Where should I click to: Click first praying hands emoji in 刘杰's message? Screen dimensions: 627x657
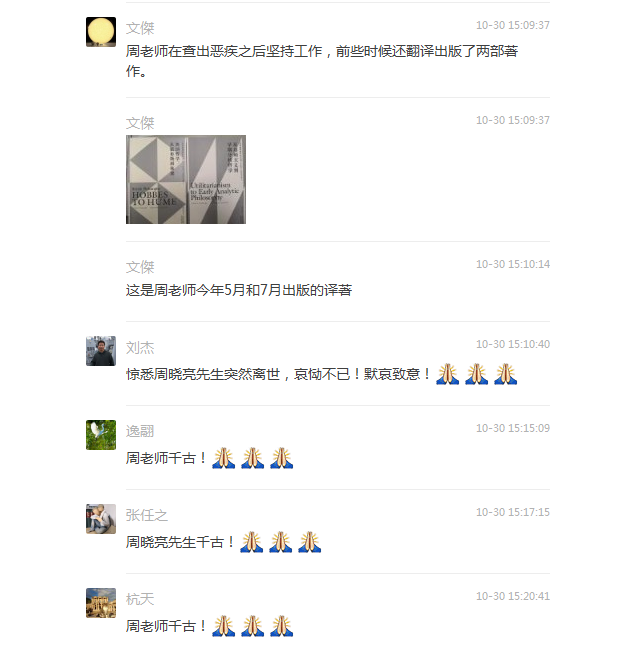coord(448,374)
